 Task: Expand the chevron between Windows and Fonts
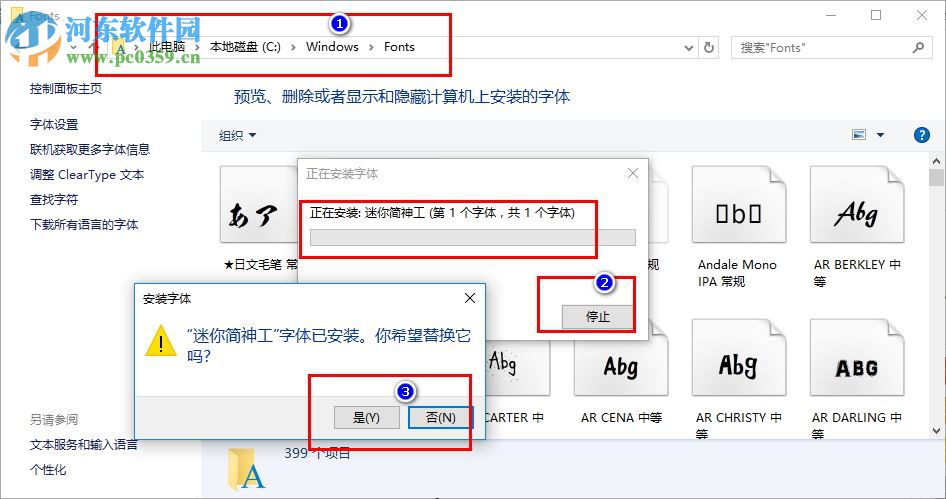click(x=371, y=47)
